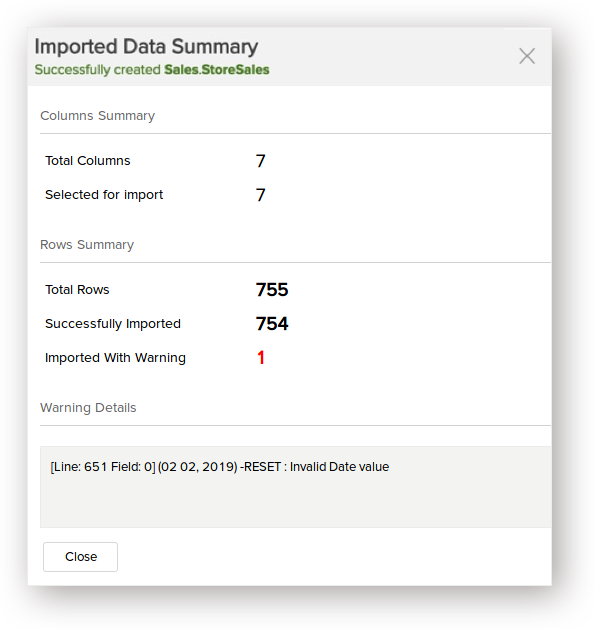Select the Imported Data Summary title
The width and height of the screenshot is (595, 629).
coord(146,47)
